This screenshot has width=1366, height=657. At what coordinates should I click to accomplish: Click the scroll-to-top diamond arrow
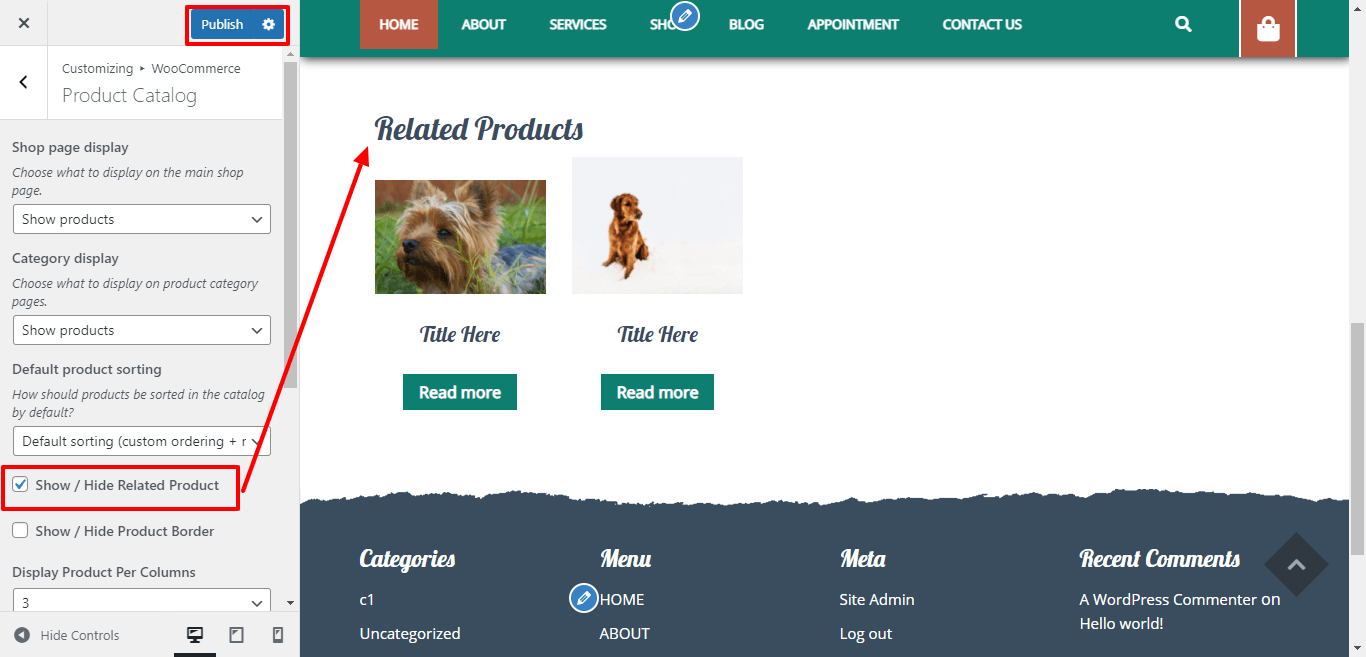pos(1296,565)
